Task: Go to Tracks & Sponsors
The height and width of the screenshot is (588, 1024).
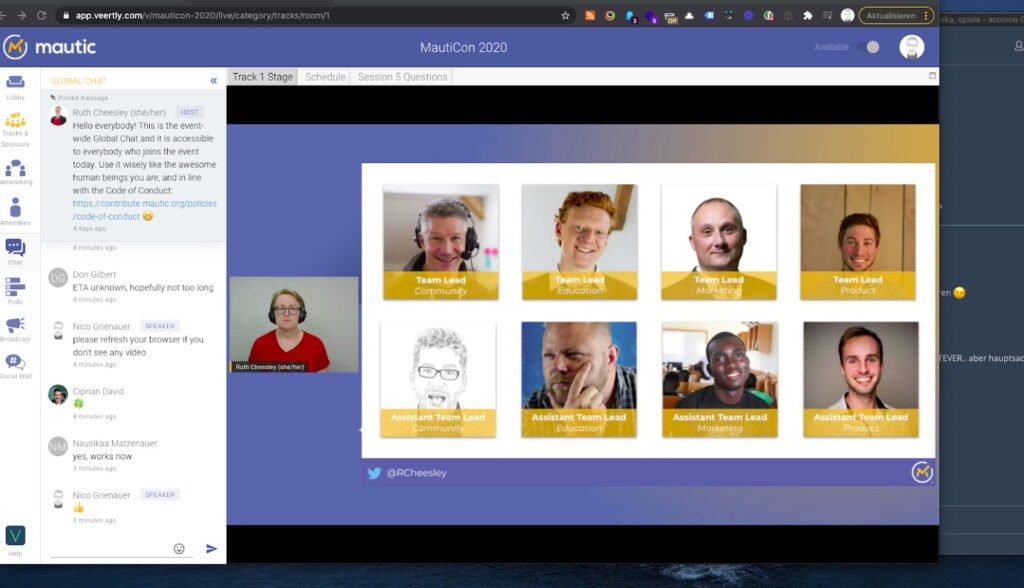Action: coord(15,129)
